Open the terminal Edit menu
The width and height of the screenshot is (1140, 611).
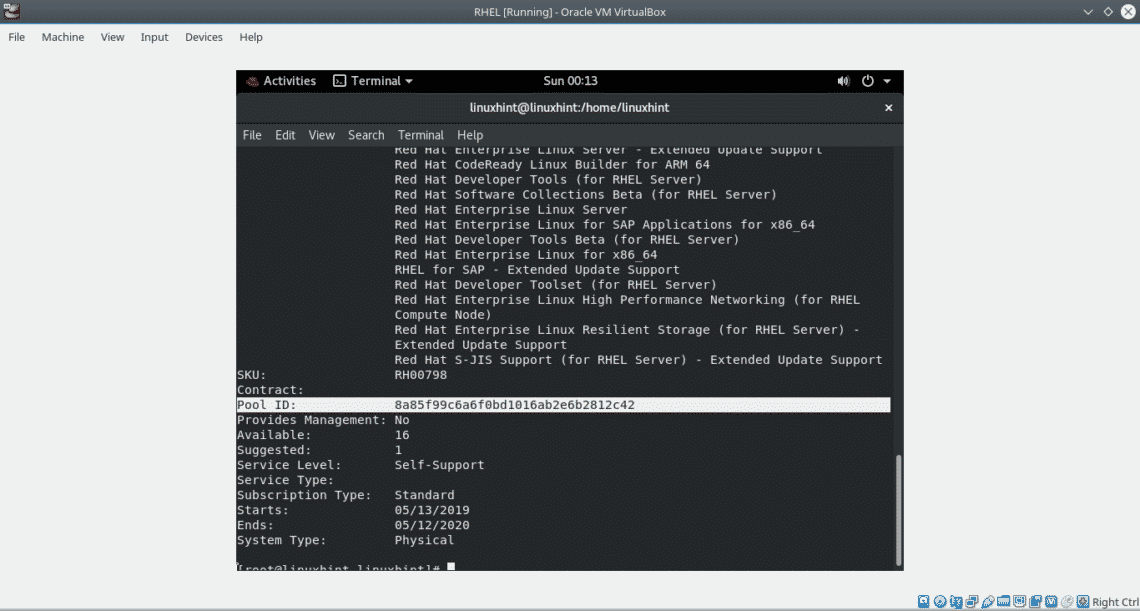(285, 135)
